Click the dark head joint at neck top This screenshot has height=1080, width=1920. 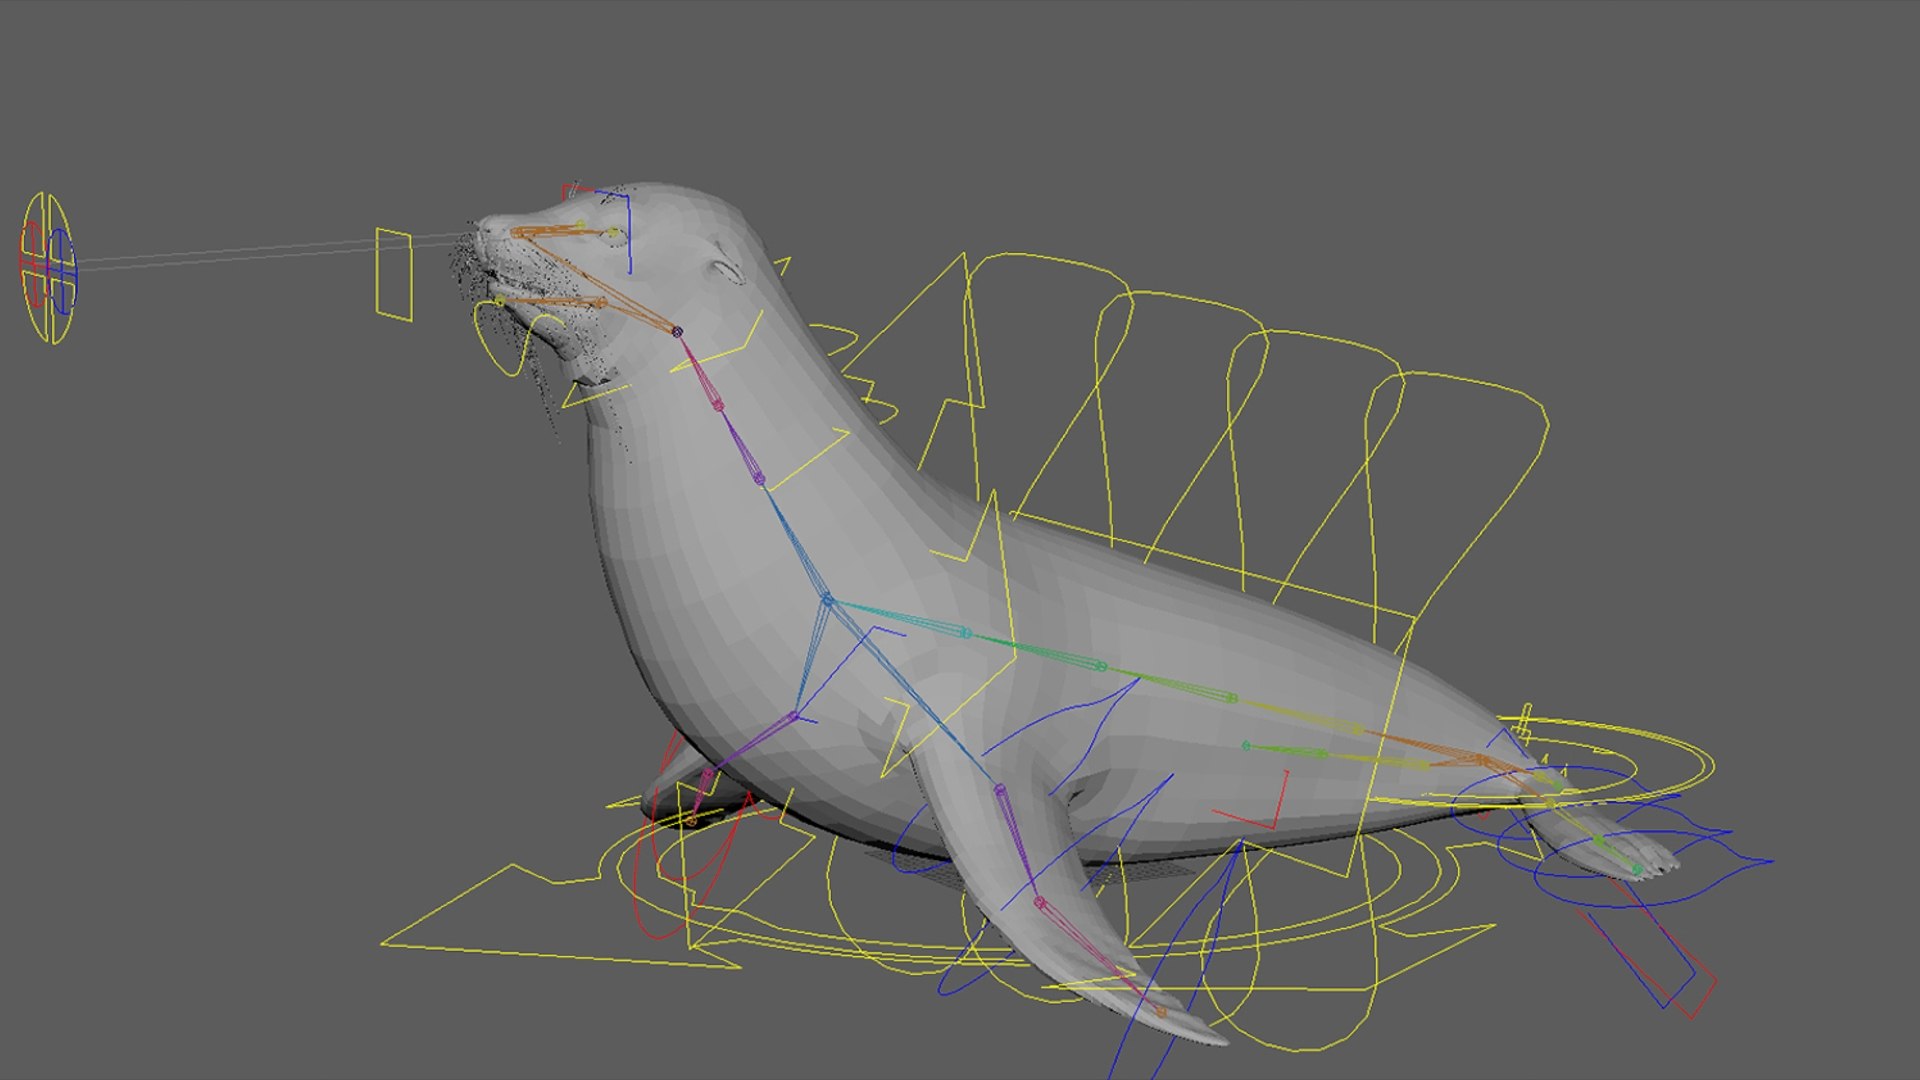(x=677, y=332)
